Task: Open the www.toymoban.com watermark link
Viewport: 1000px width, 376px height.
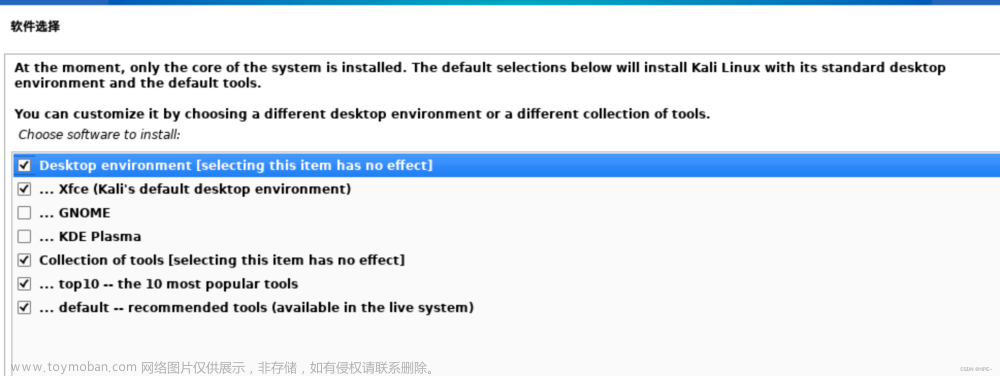Action: point(73,367)
